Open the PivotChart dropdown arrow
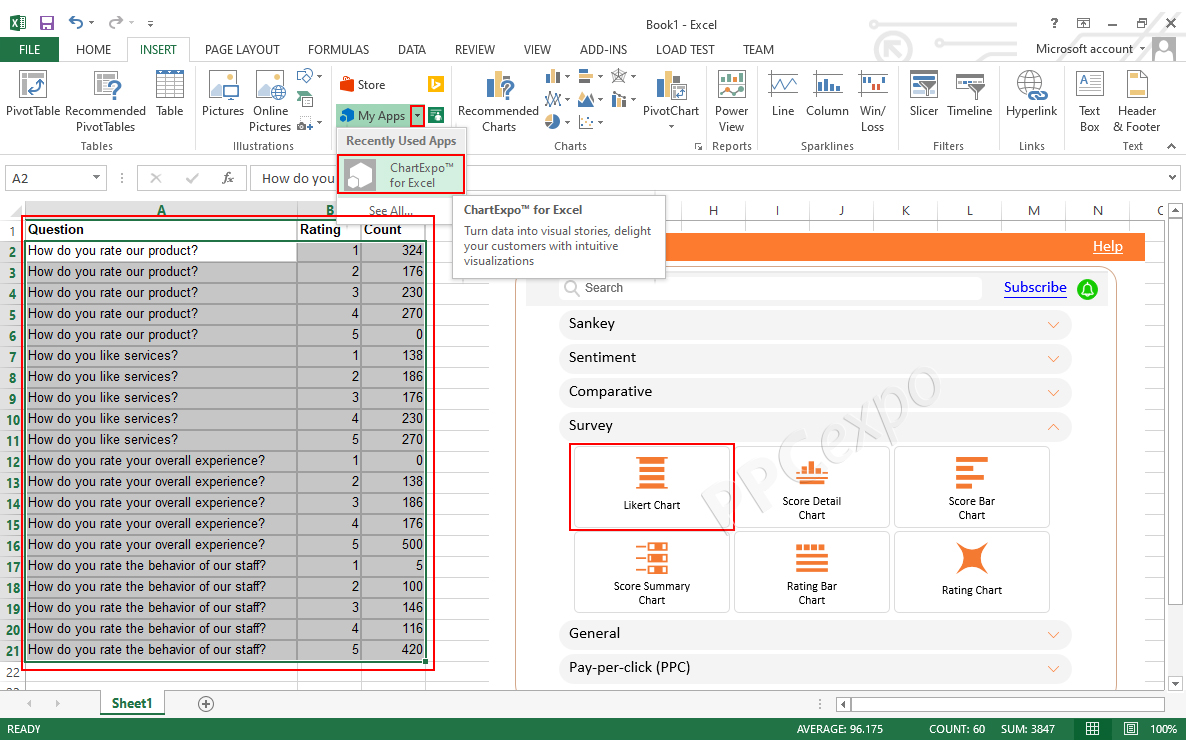This screenshot has width=1186, height=755. click(671, 126)
